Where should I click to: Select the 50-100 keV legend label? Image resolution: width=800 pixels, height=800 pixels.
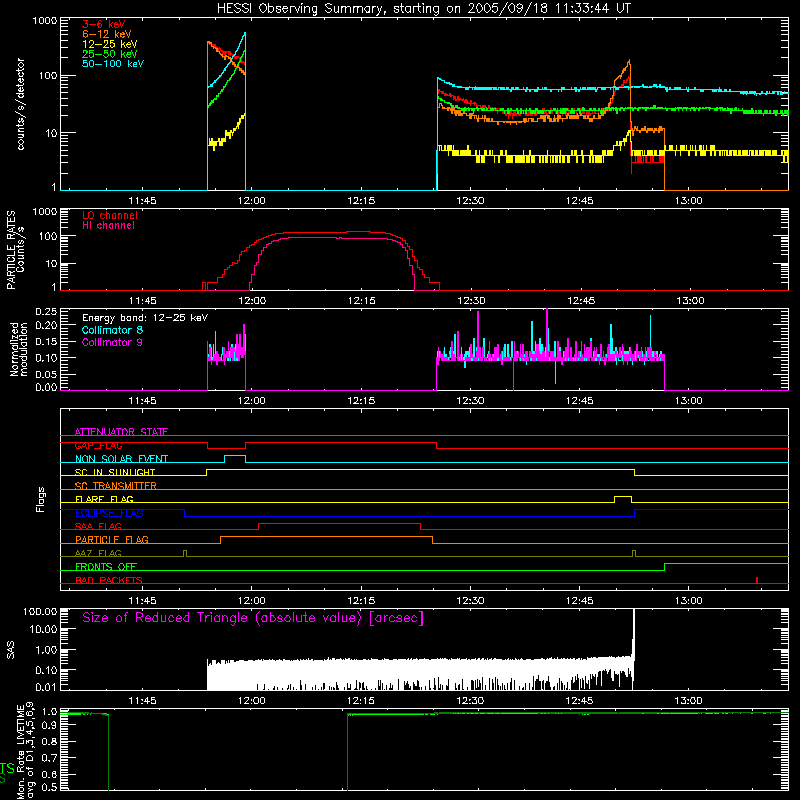click(x=113, y=64)
